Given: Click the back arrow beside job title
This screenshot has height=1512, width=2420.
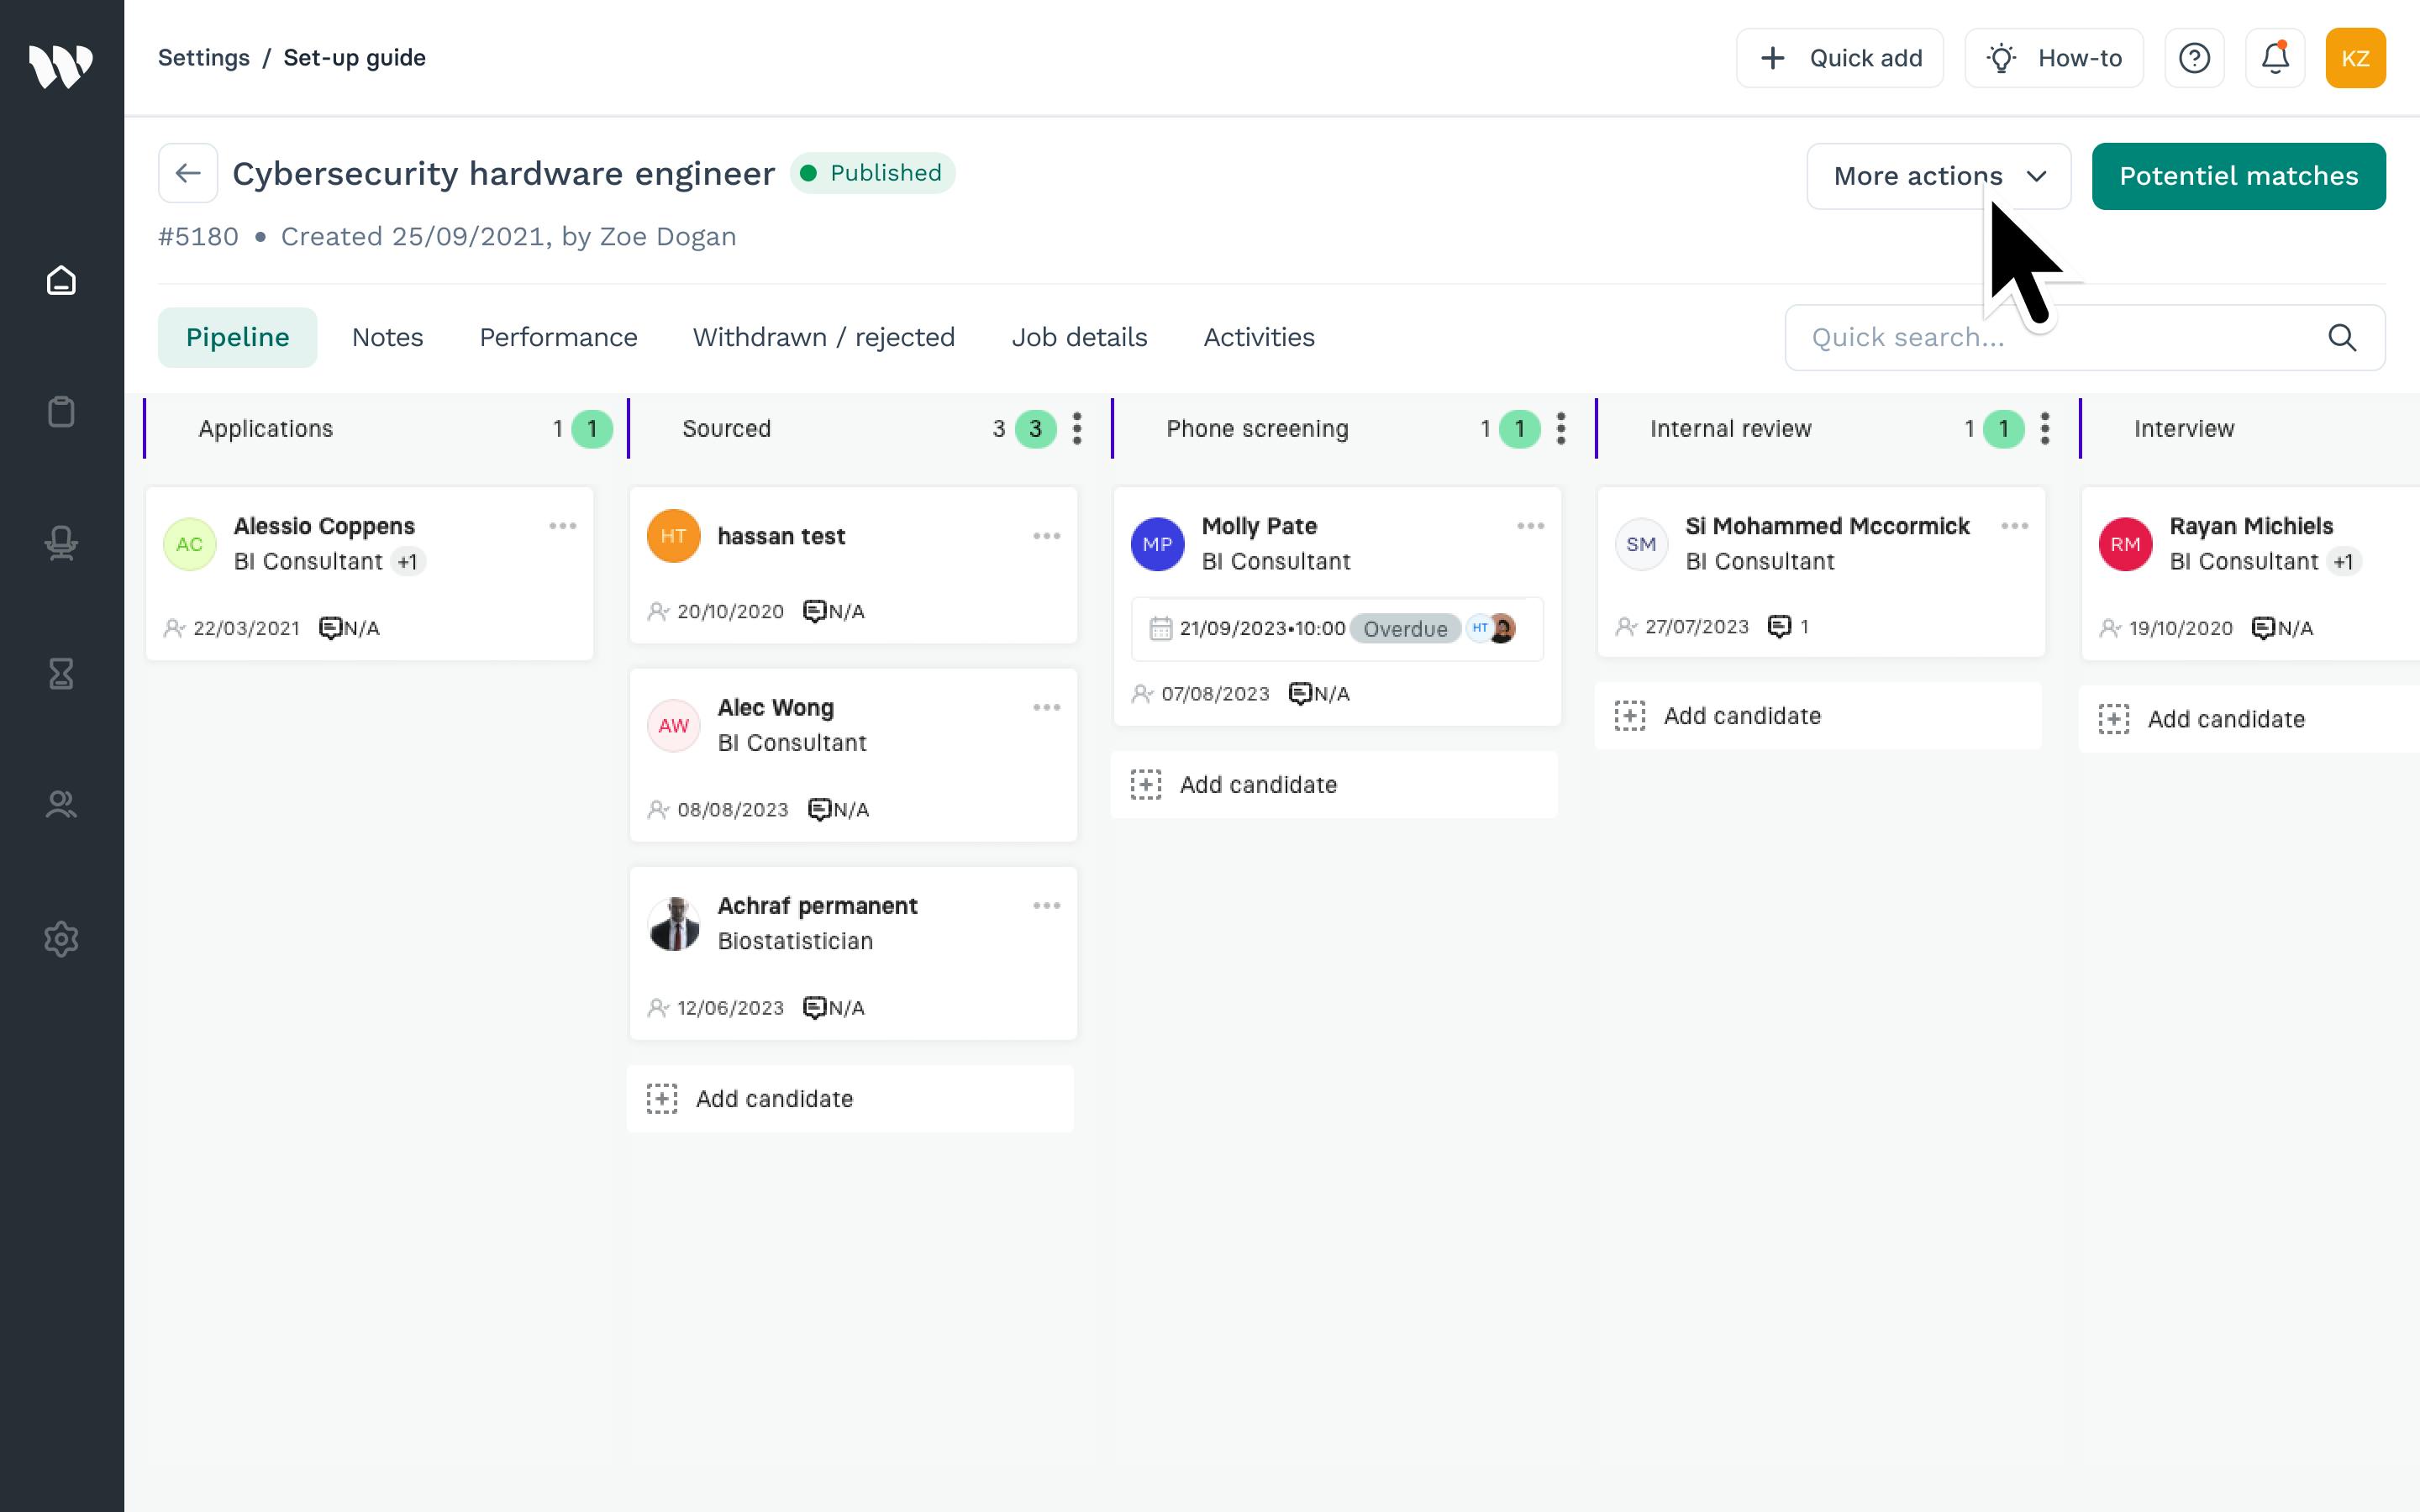Looking at the screenshot, I should (x=188, y=173).
